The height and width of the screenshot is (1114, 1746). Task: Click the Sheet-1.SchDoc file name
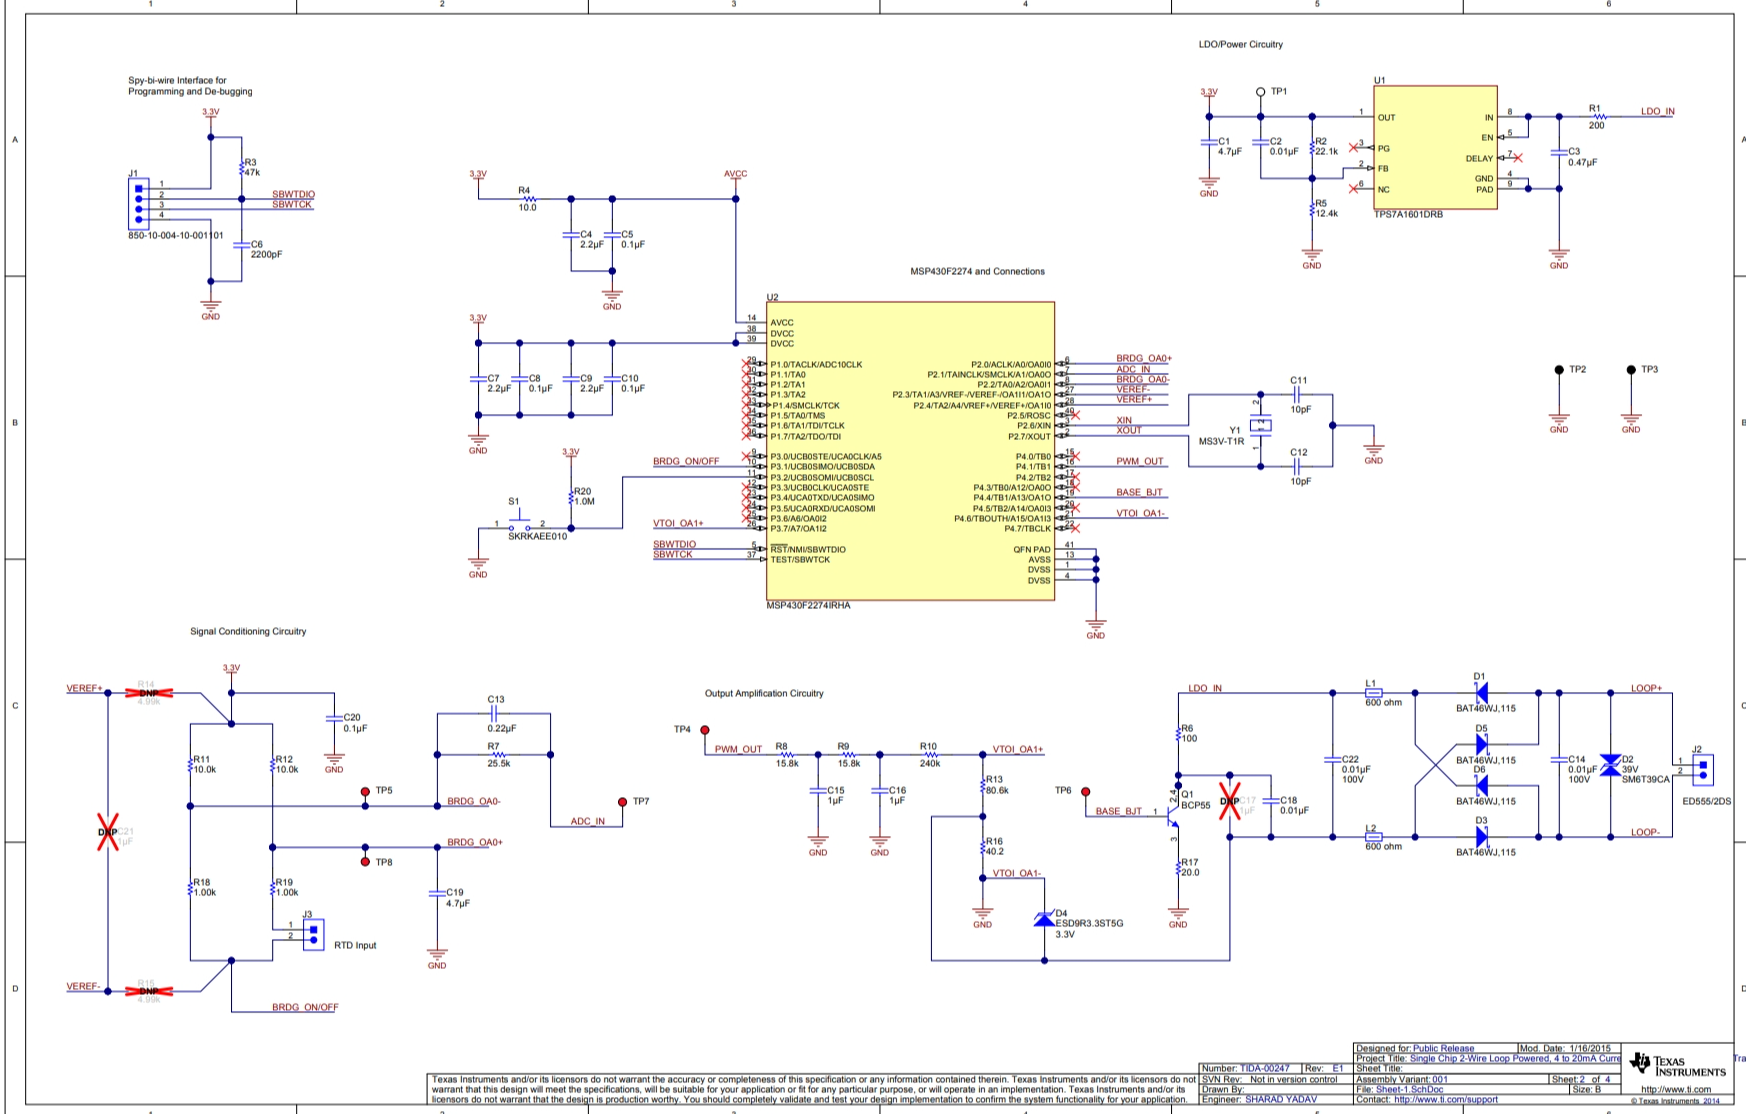click(1409, 1089)
